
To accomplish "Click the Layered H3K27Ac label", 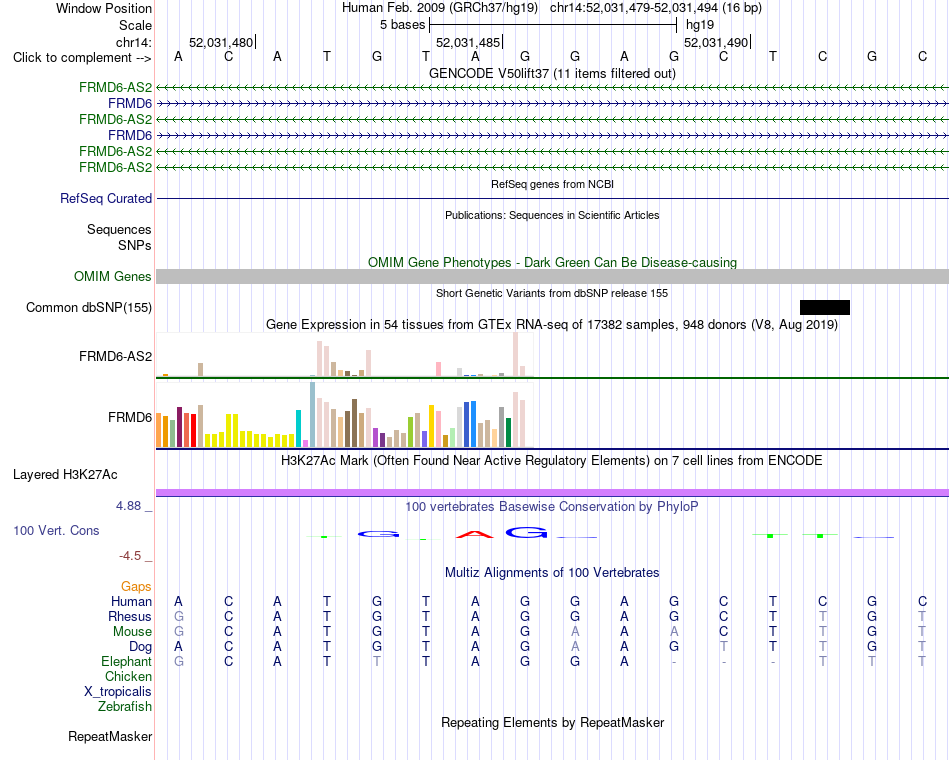I will click(x=65, y=475).
